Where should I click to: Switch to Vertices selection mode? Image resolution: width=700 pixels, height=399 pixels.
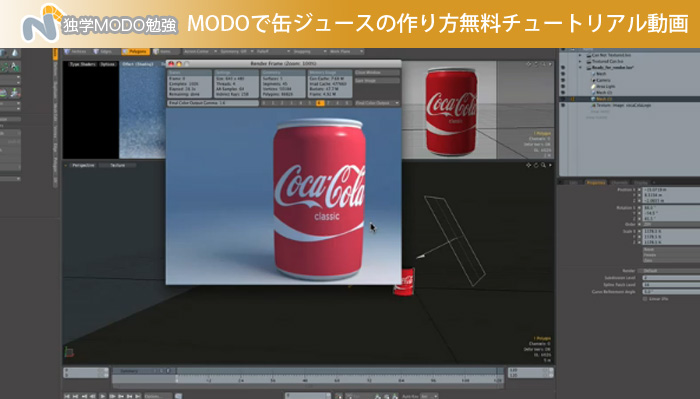pos(77,52)
